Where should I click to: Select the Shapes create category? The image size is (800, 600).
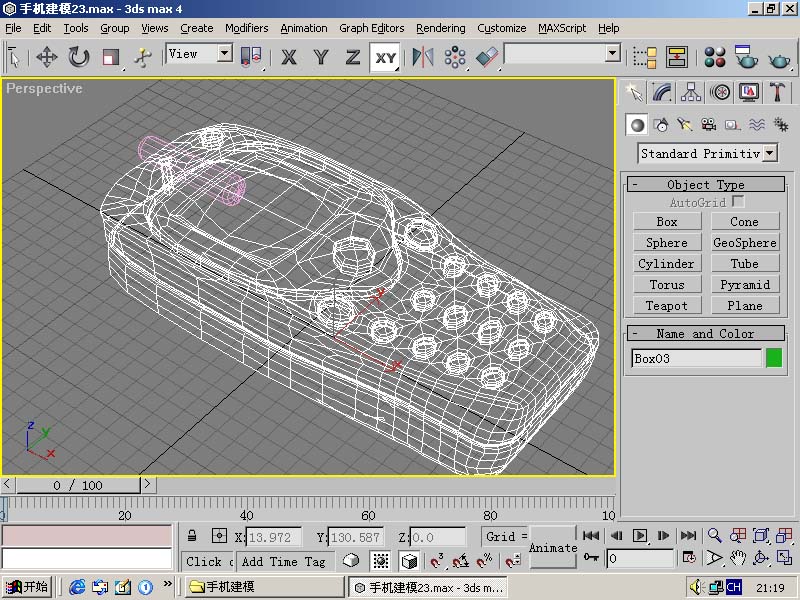[x=661, y=124]
